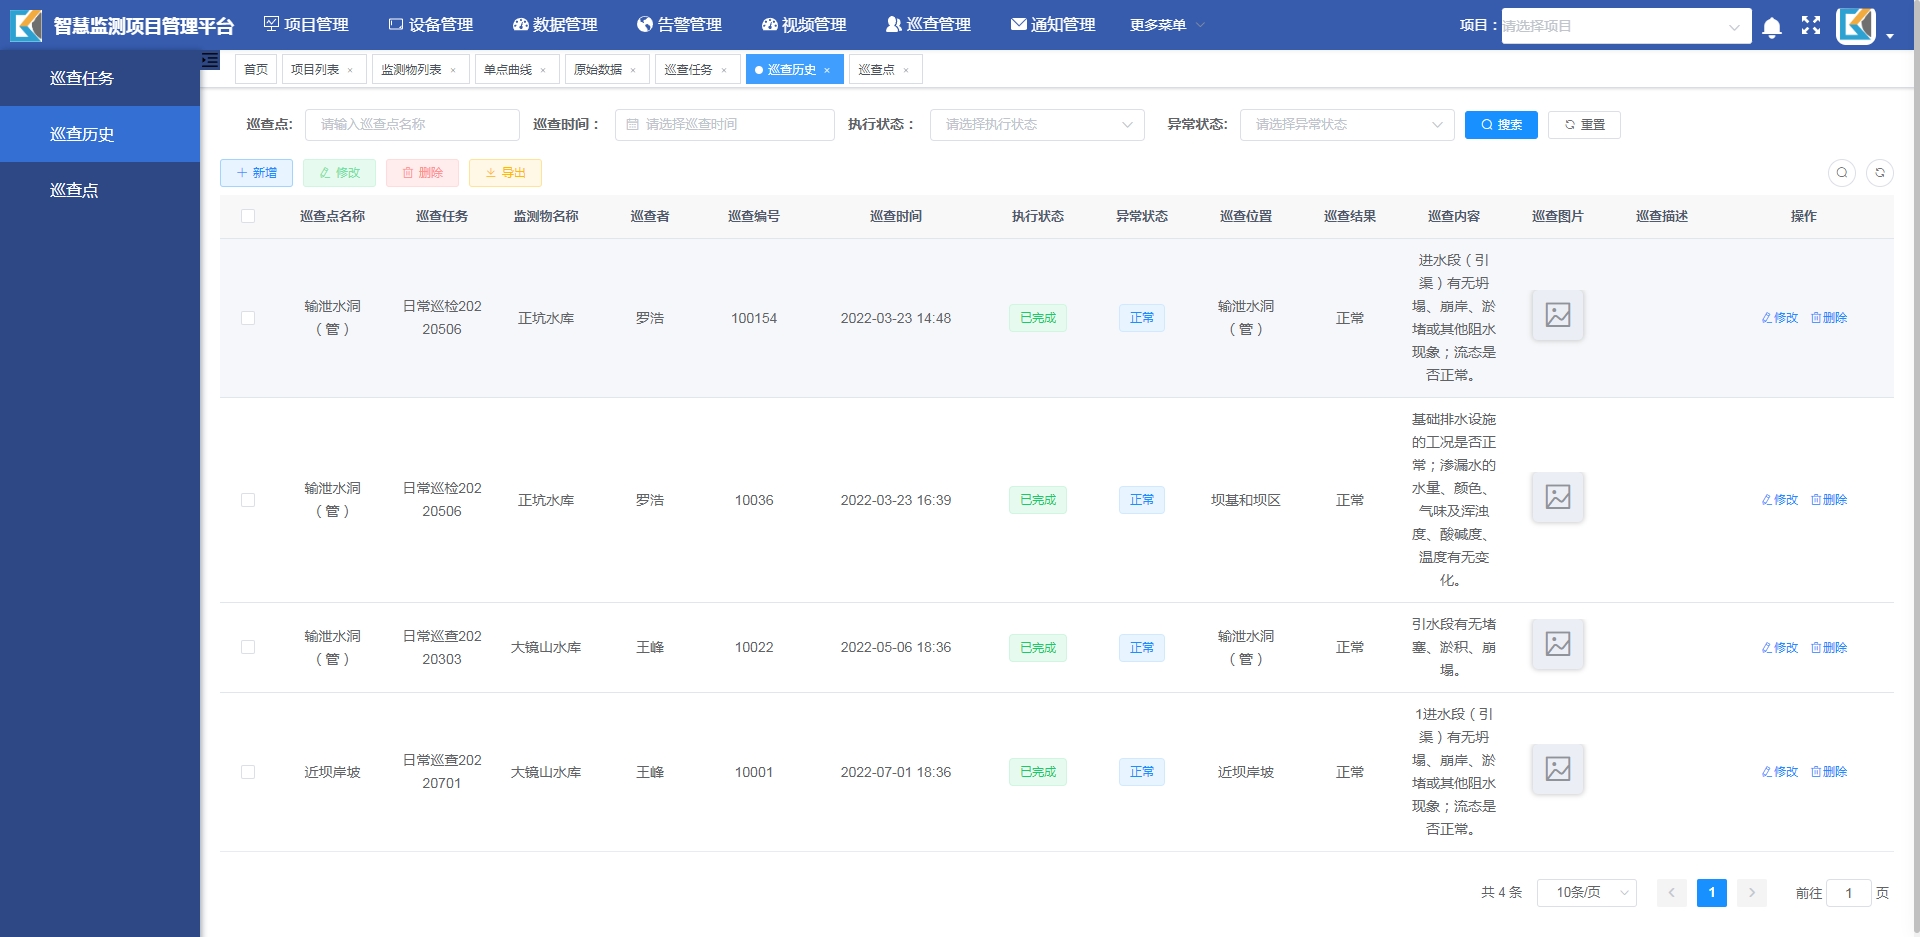
Task: Select the checkbox for record 10036
Action: [248, 500]
